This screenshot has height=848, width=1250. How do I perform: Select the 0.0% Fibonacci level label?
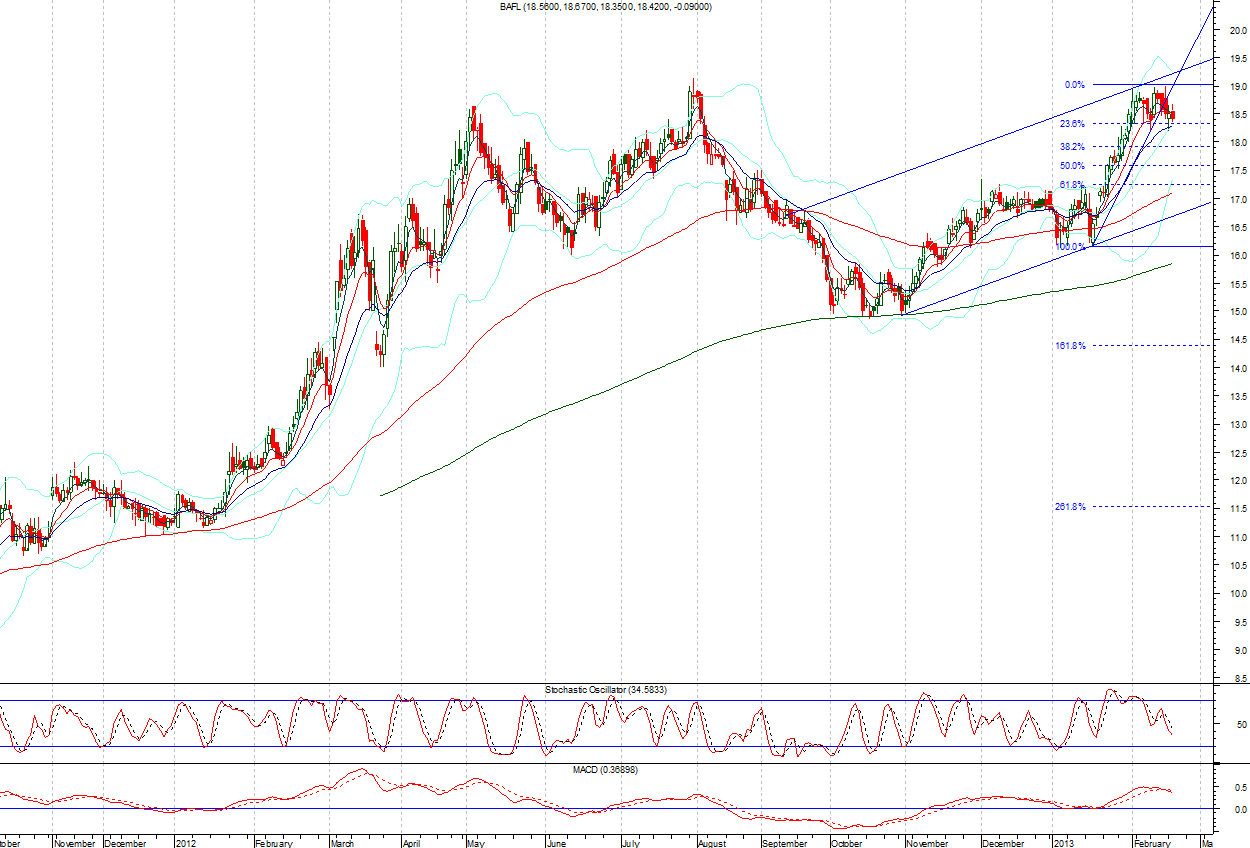[1075, 85]
